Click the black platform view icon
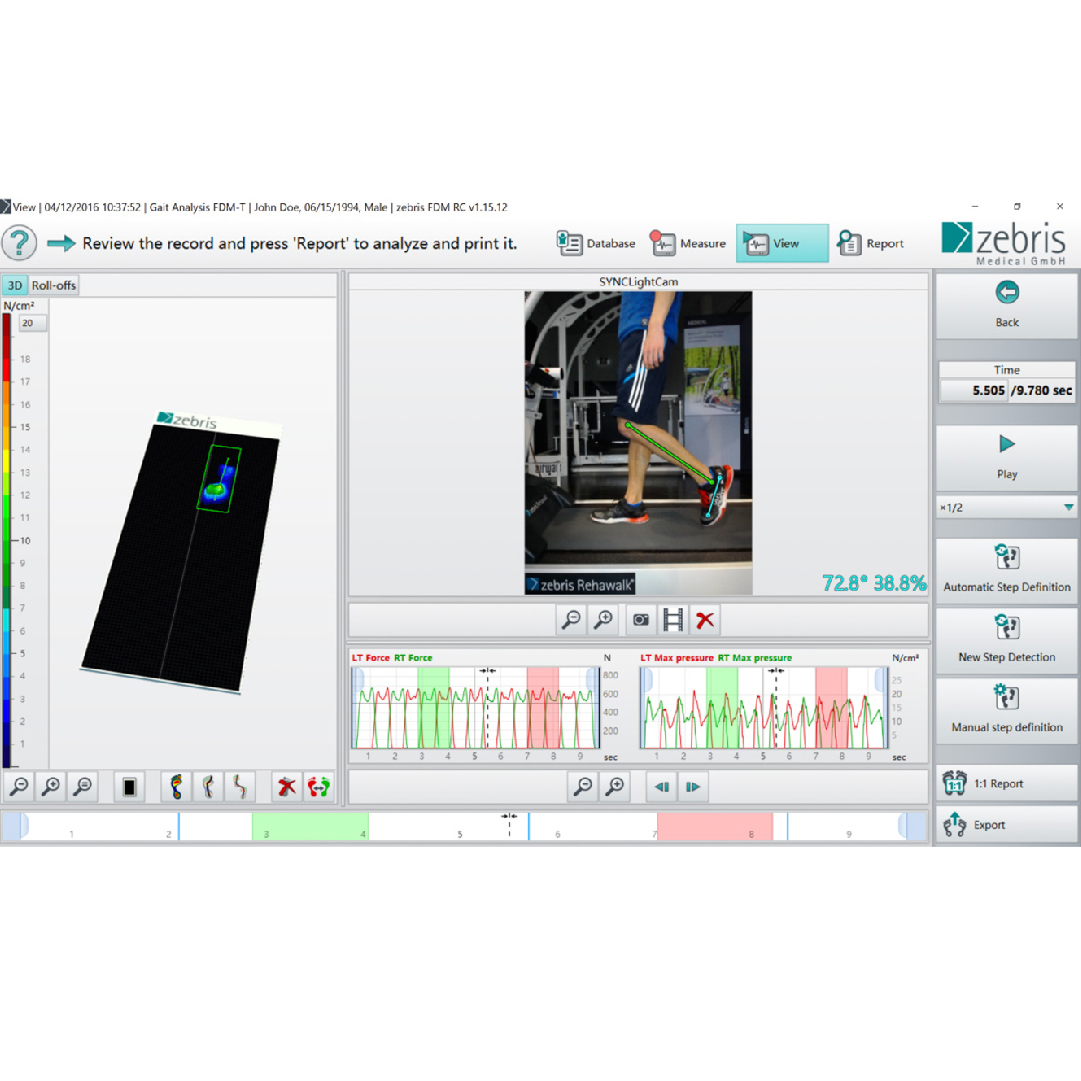The image size is (1081, 1081). [129, 787]
